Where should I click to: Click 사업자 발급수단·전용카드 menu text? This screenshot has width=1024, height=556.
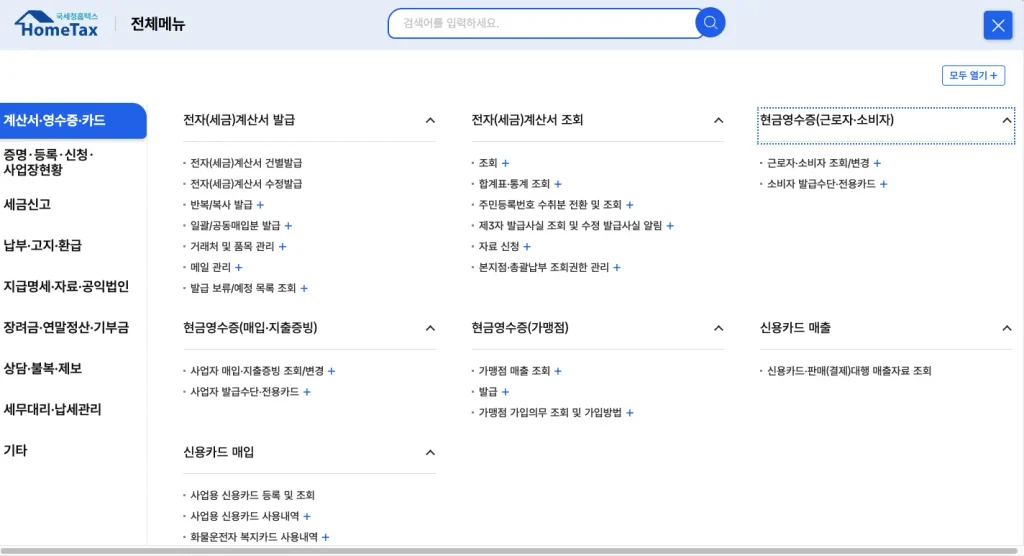(244, 391)
